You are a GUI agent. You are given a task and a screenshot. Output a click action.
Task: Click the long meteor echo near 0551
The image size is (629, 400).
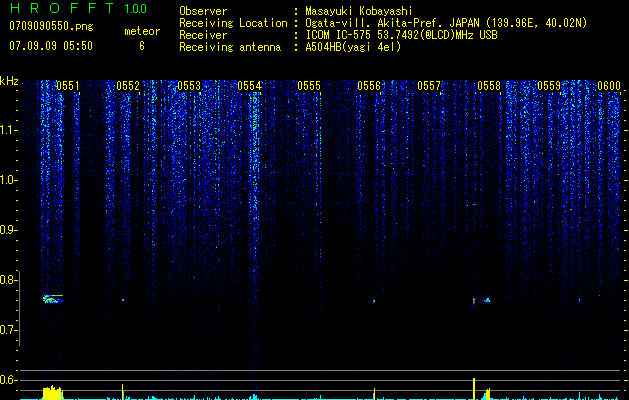[53, 298]
